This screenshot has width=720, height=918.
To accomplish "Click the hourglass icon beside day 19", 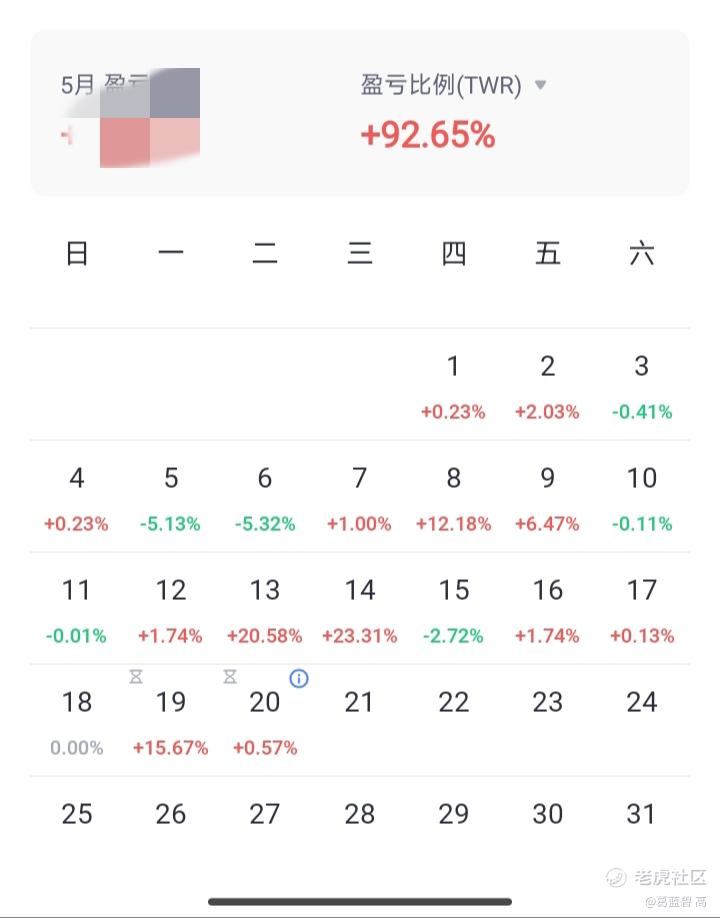I will pos(136,677).
